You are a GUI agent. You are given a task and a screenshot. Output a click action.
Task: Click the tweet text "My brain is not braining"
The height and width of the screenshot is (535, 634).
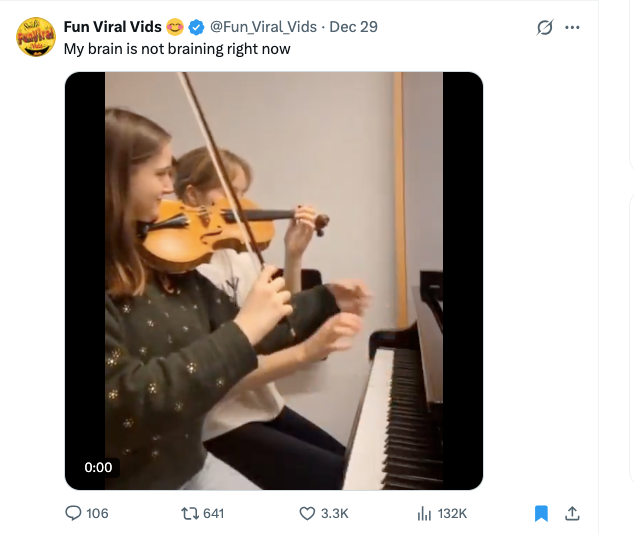click(177, 47)
